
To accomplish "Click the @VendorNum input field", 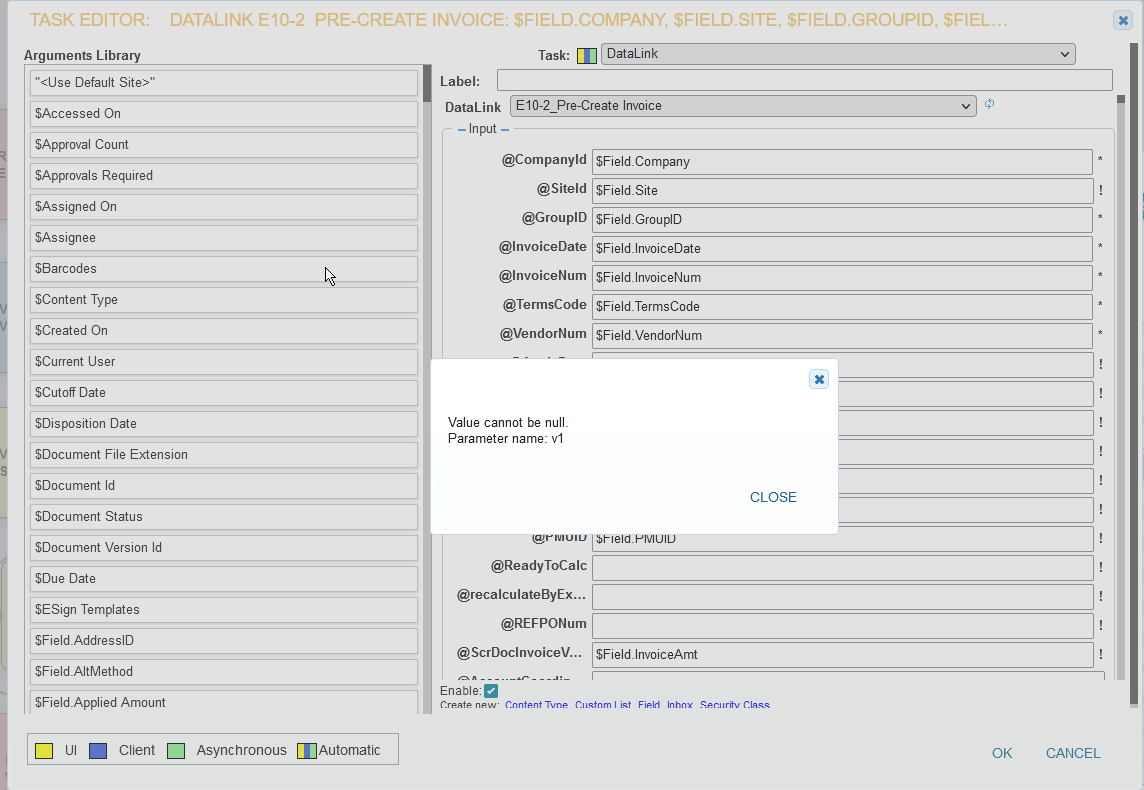I will pos(842,336).
